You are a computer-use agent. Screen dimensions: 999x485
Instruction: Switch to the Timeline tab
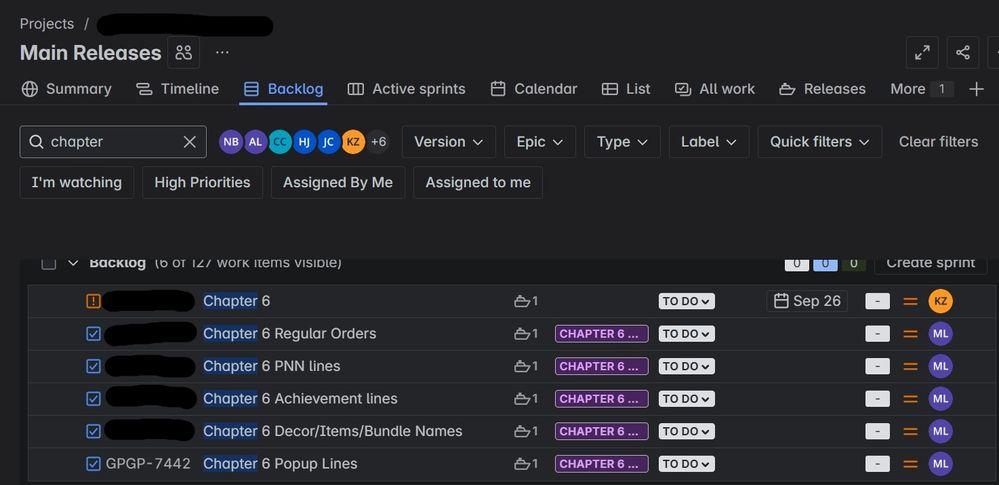click(x=178, y=89)
